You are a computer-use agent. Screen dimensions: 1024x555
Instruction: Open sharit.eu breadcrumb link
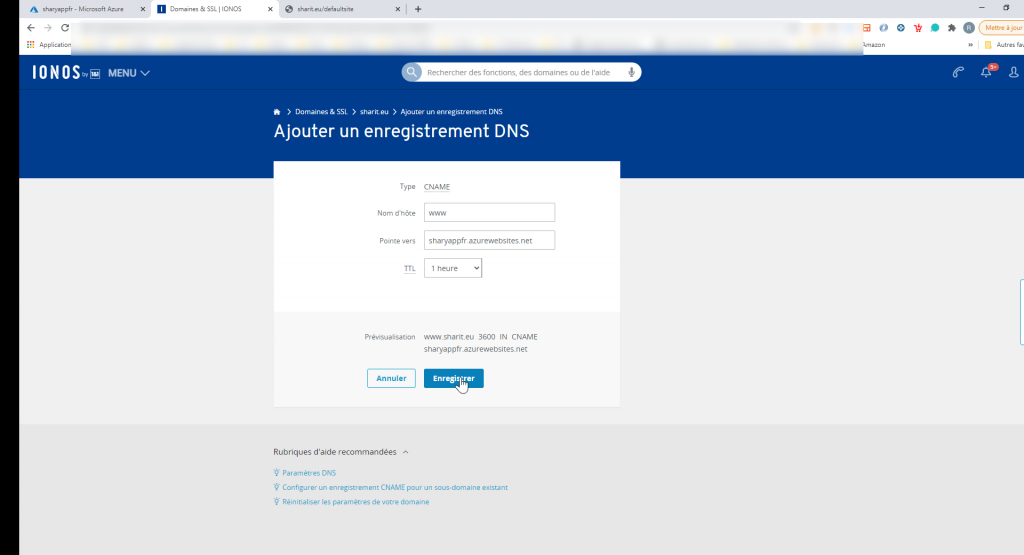[374, 112]
